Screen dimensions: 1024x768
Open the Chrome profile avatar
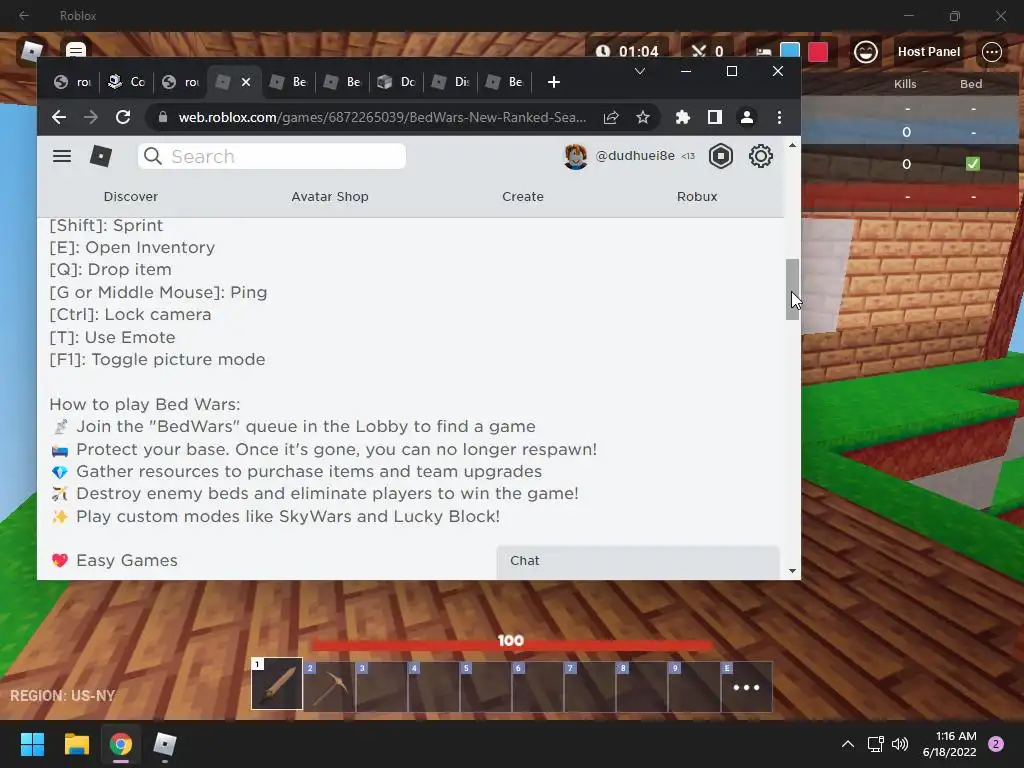tap(746, 117)
